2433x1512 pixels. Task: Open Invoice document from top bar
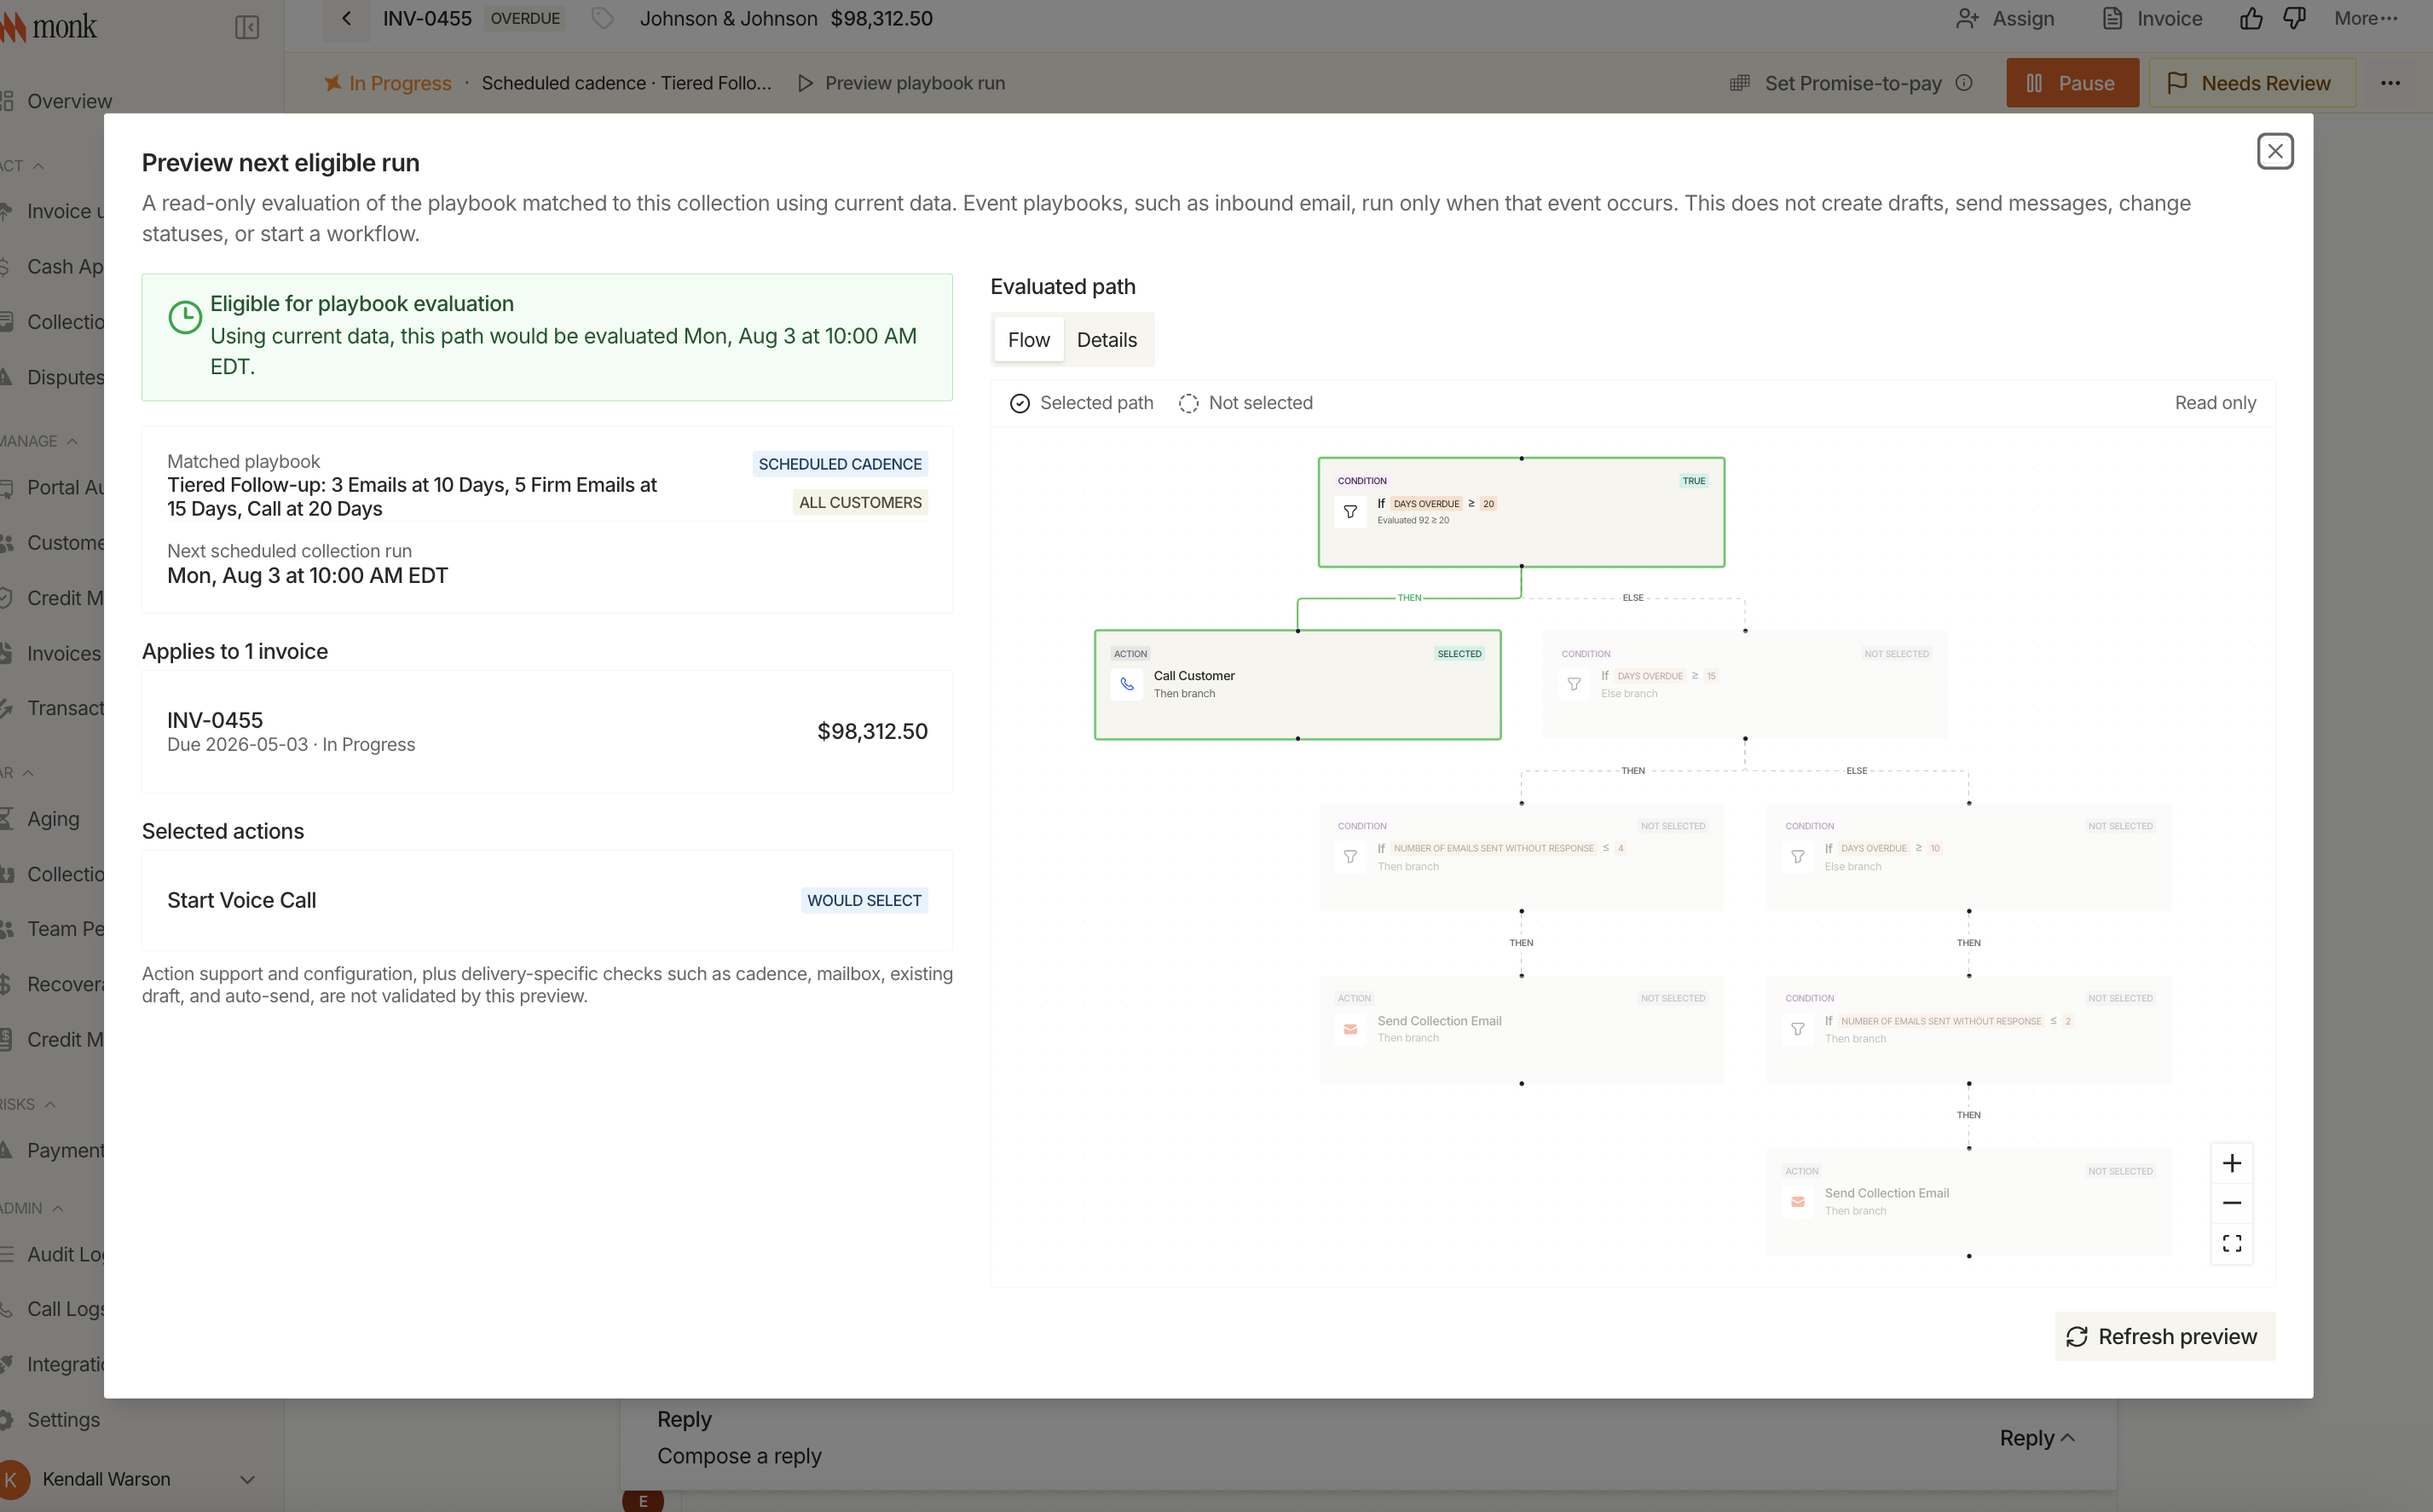coord(2152,18)
